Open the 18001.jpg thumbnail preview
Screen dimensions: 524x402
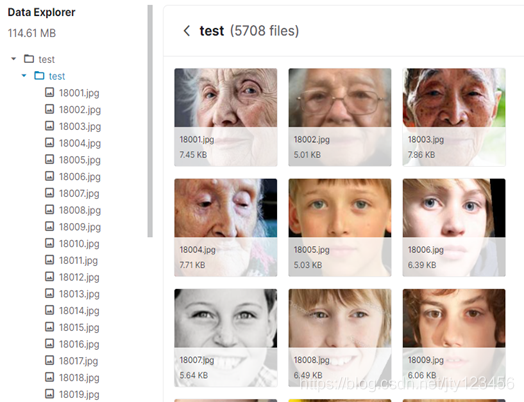(226, 117)
